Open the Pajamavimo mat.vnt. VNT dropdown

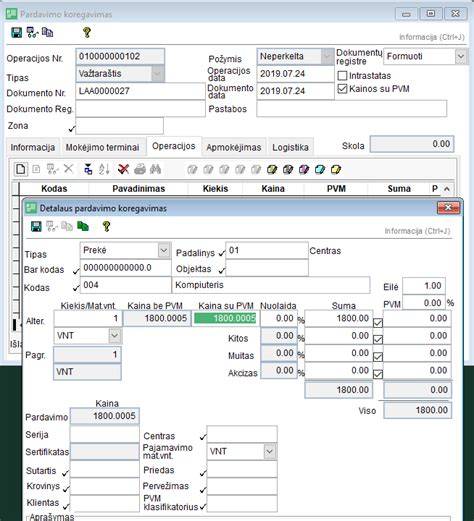coord(270,451)
